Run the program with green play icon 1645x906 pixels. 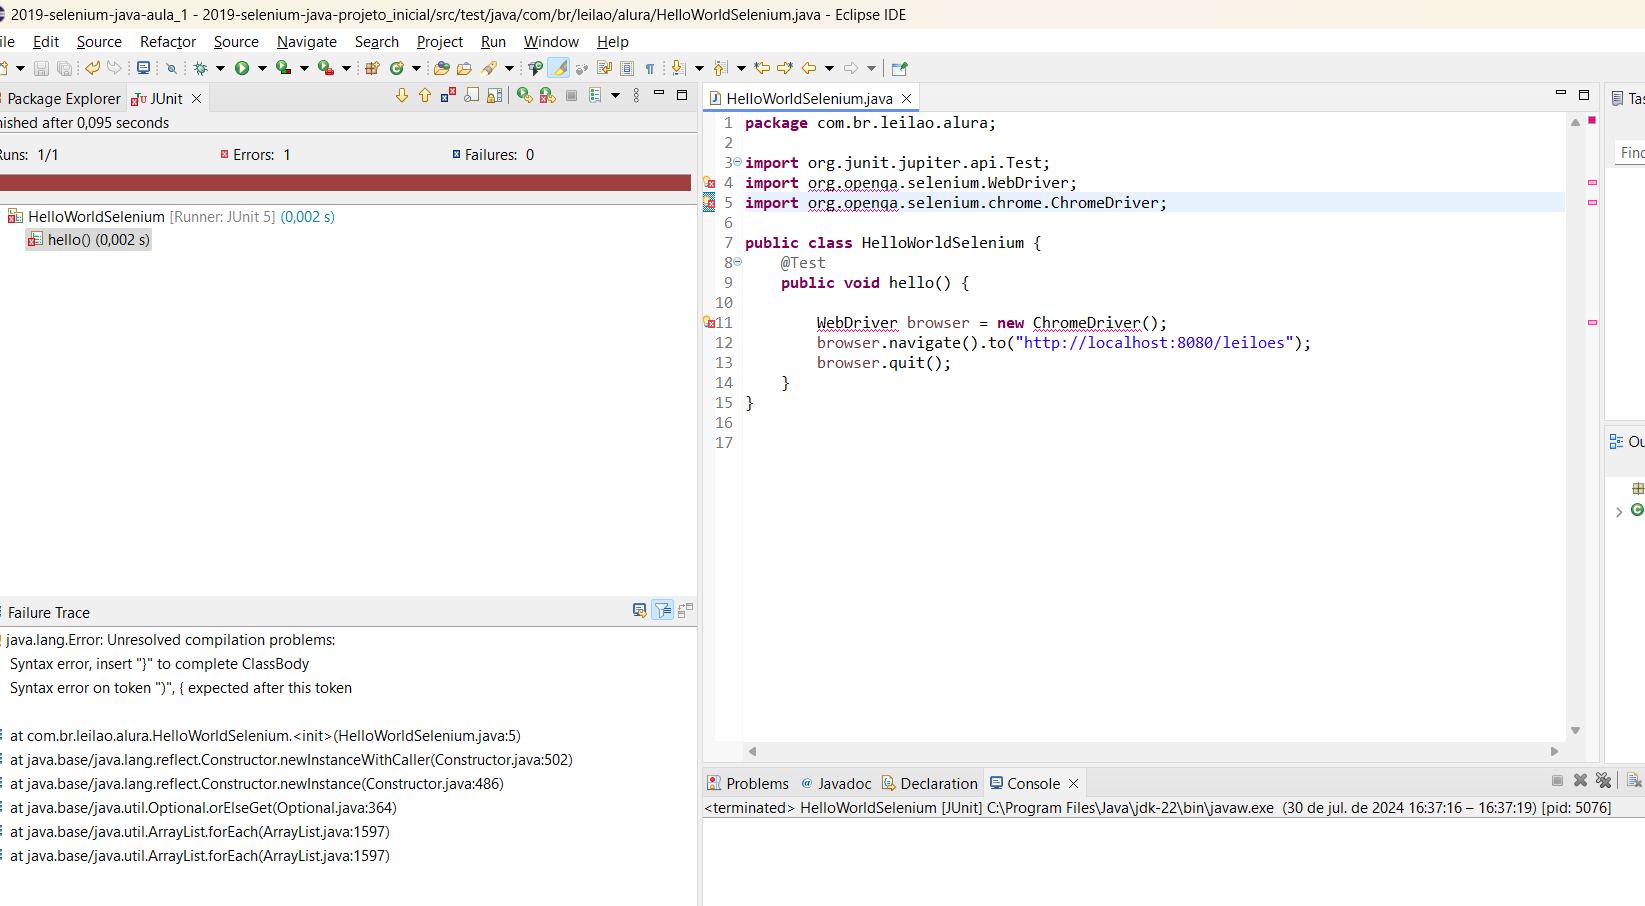tap(242, 68)
